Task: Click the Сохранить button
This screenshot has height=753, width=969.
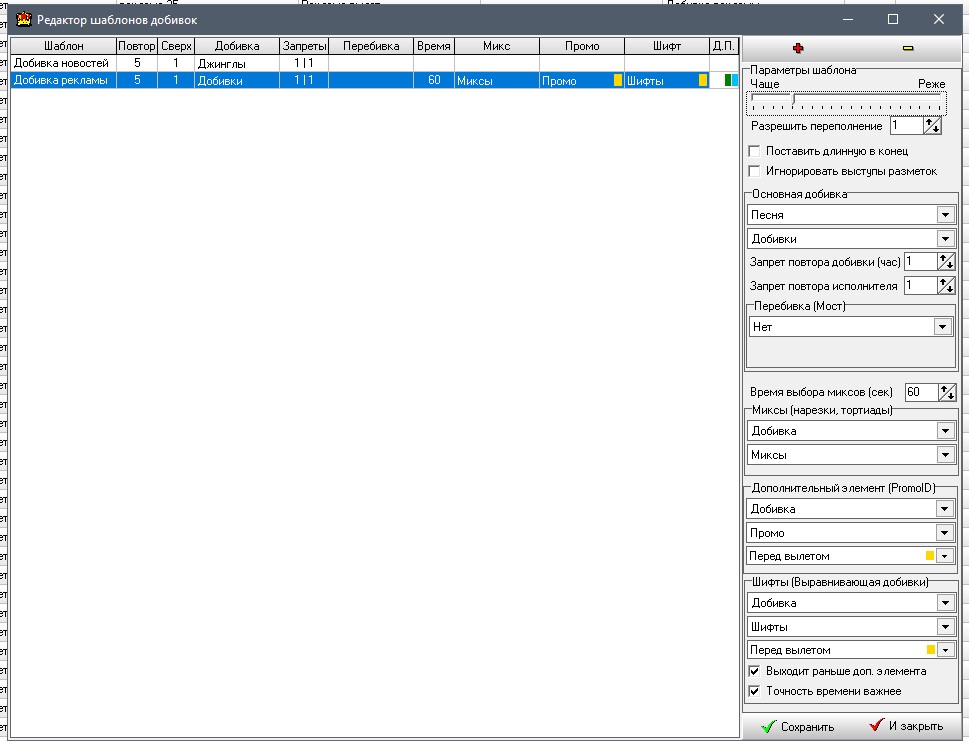Action: coord(797,727)
